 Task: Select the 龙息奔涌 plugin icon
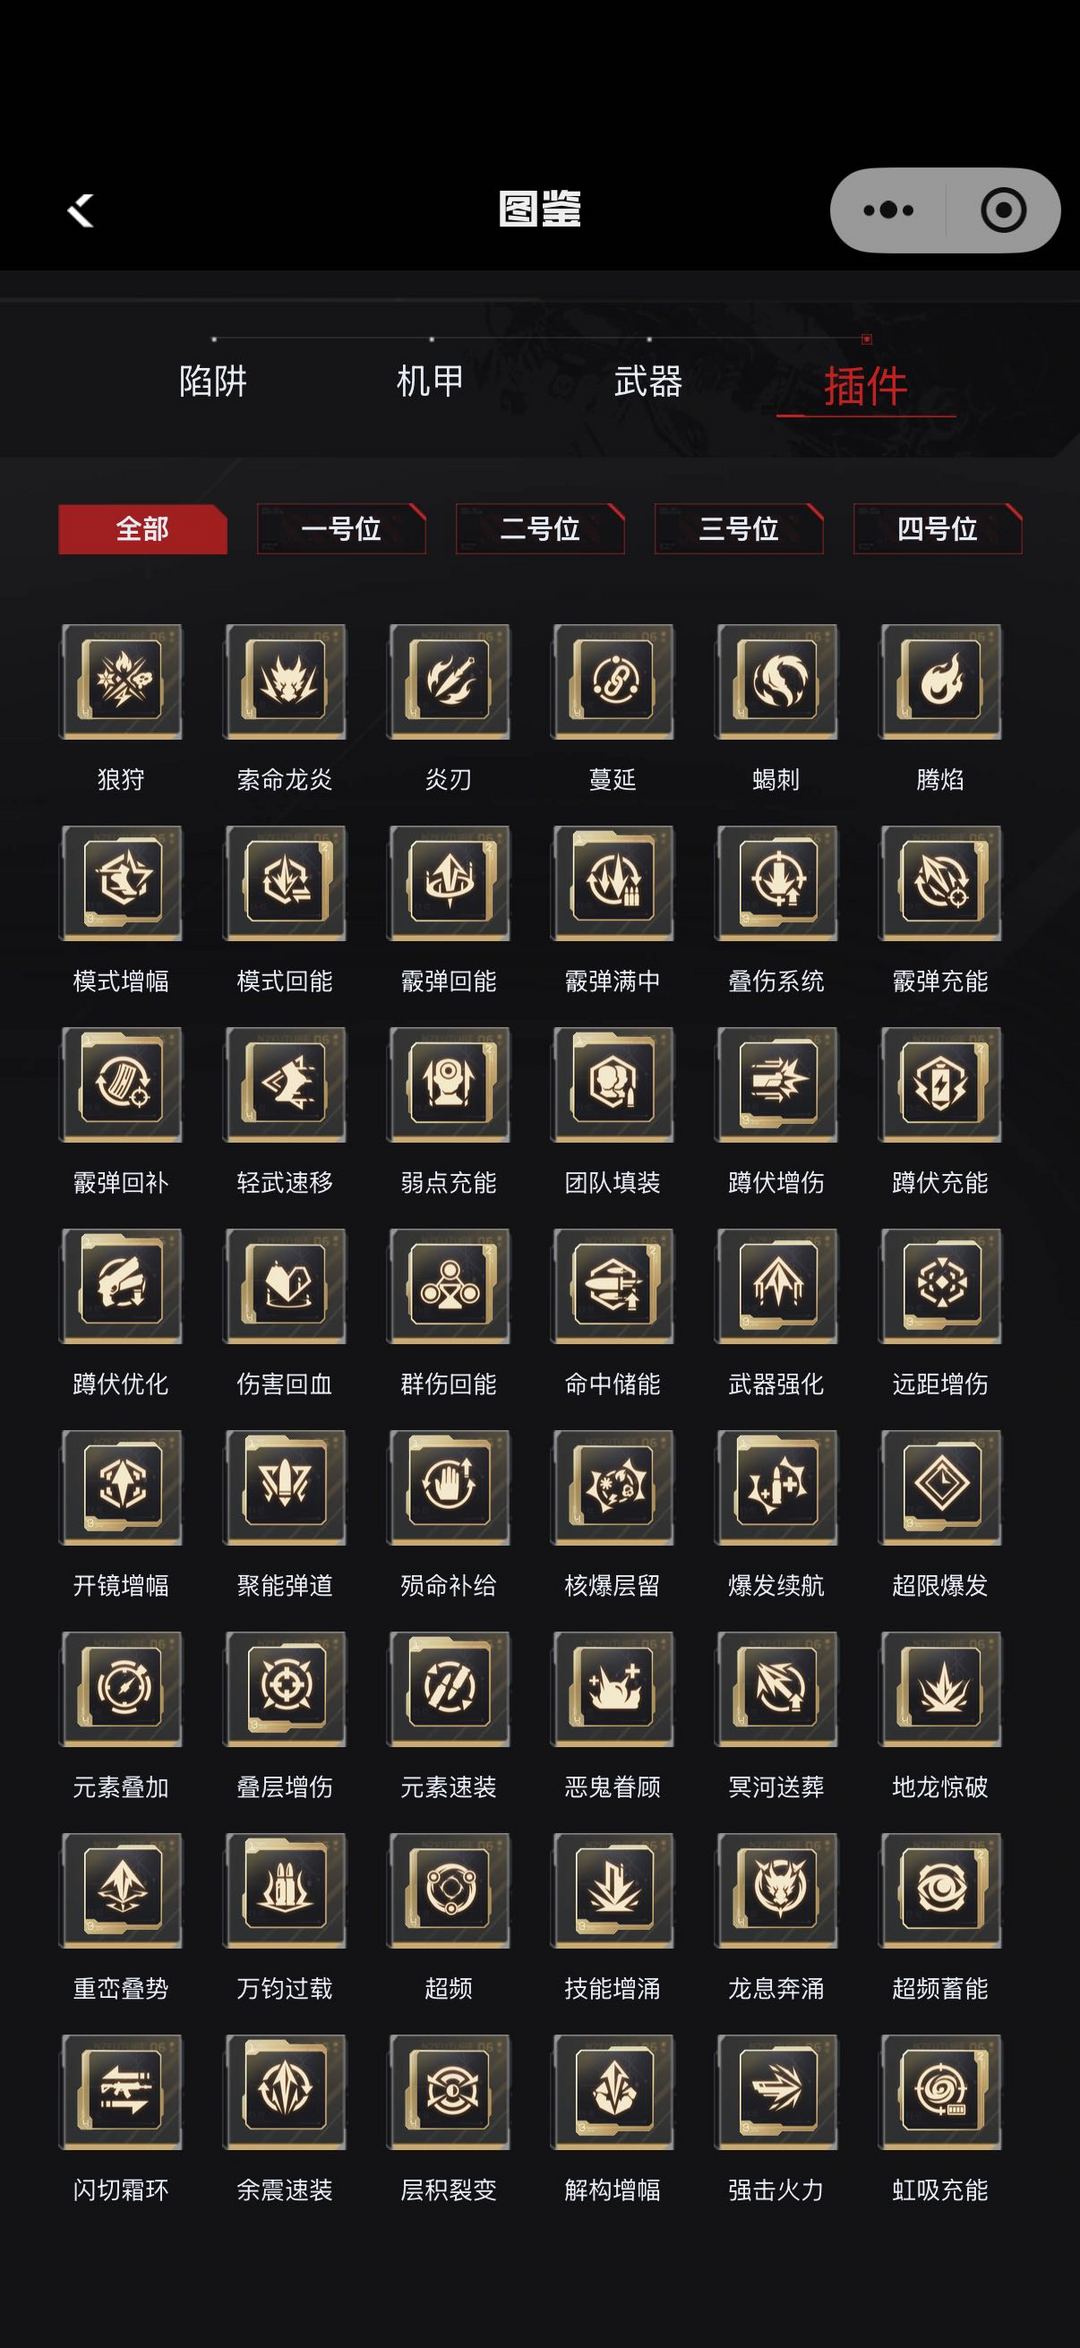[776, 1891]
